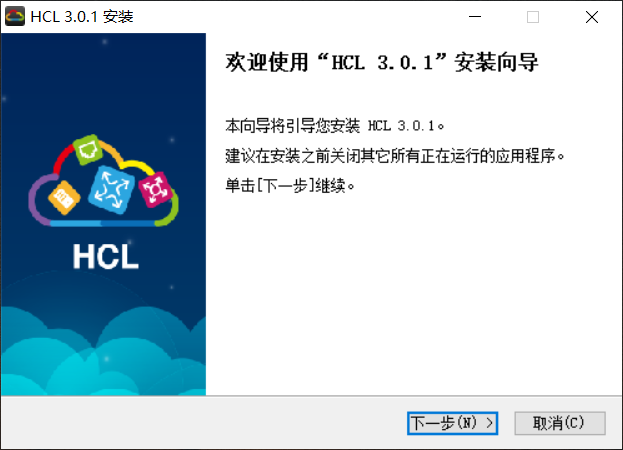Click the orange server cube icon
The height and width of the screenshot is (450, 623).
click(64, 197)
